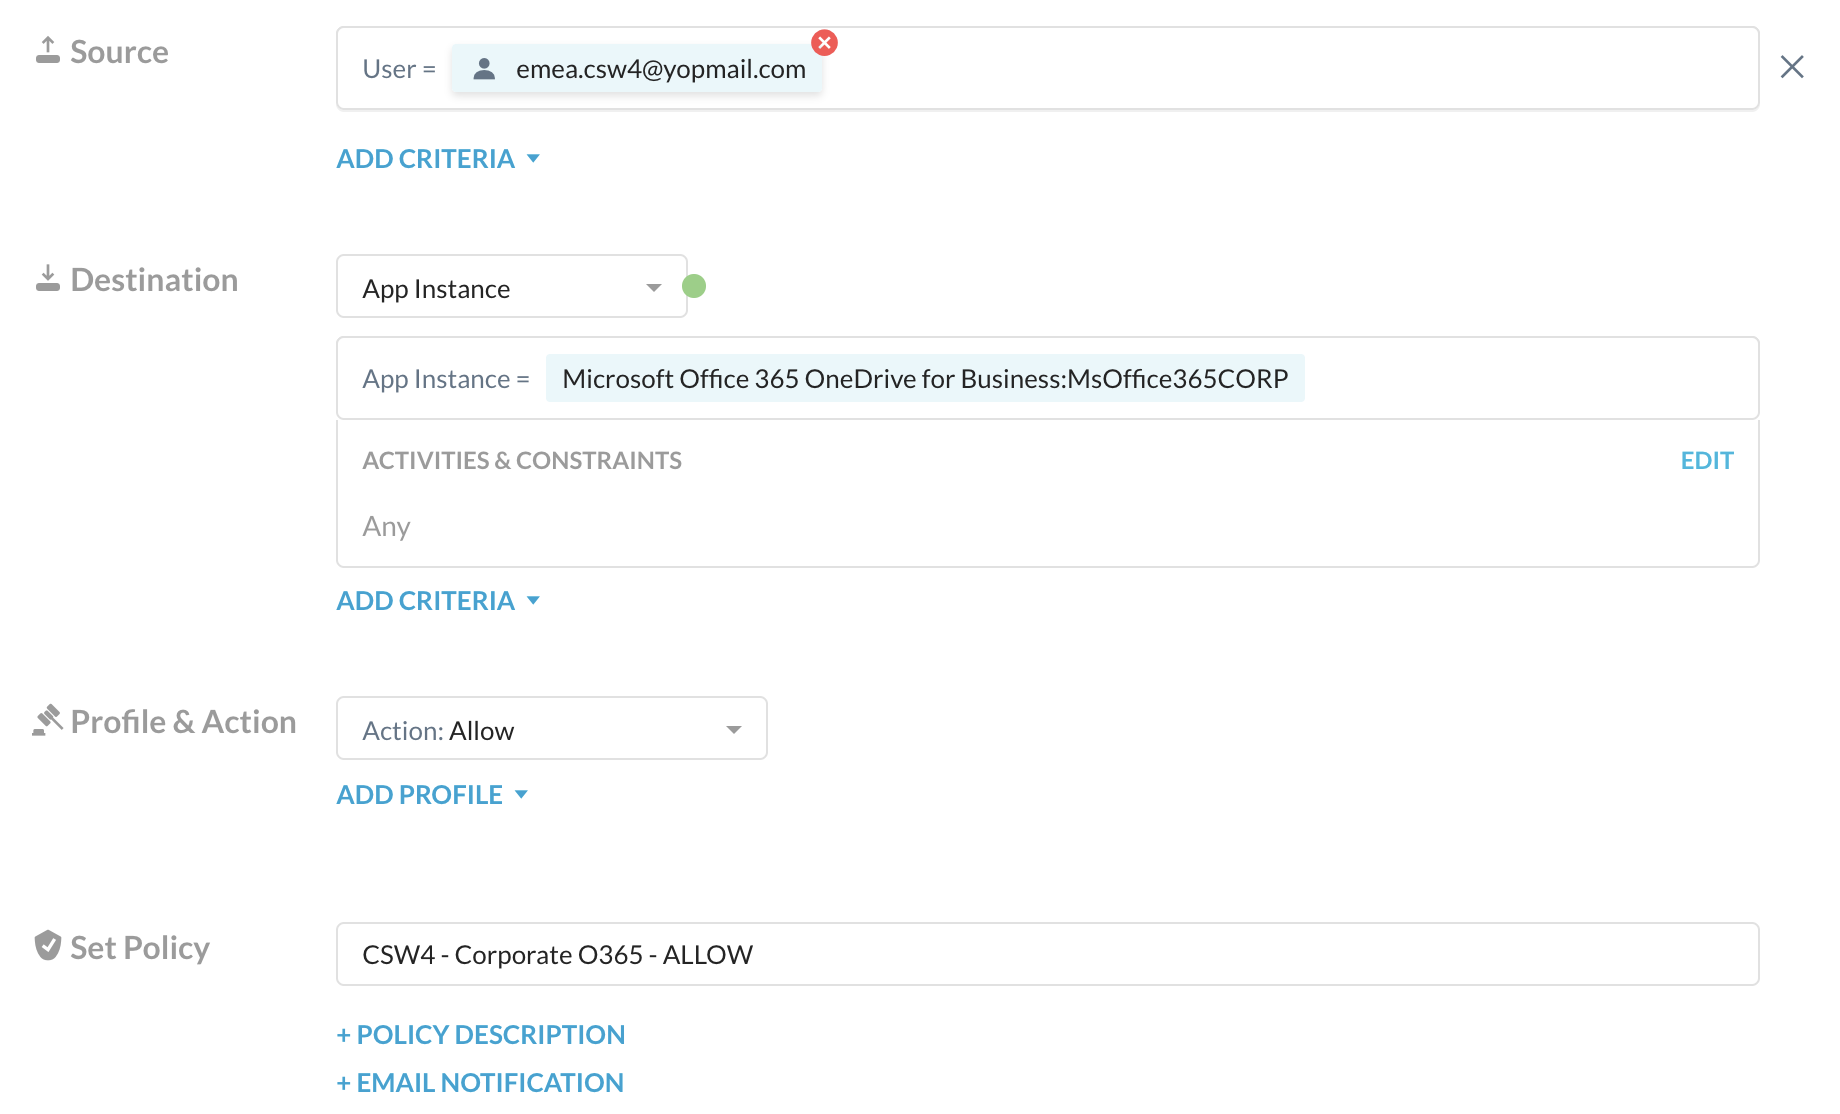Click the user avatar icon in Source
The height and width of the screenshot is (1114, 1840).
click(485, 69)
